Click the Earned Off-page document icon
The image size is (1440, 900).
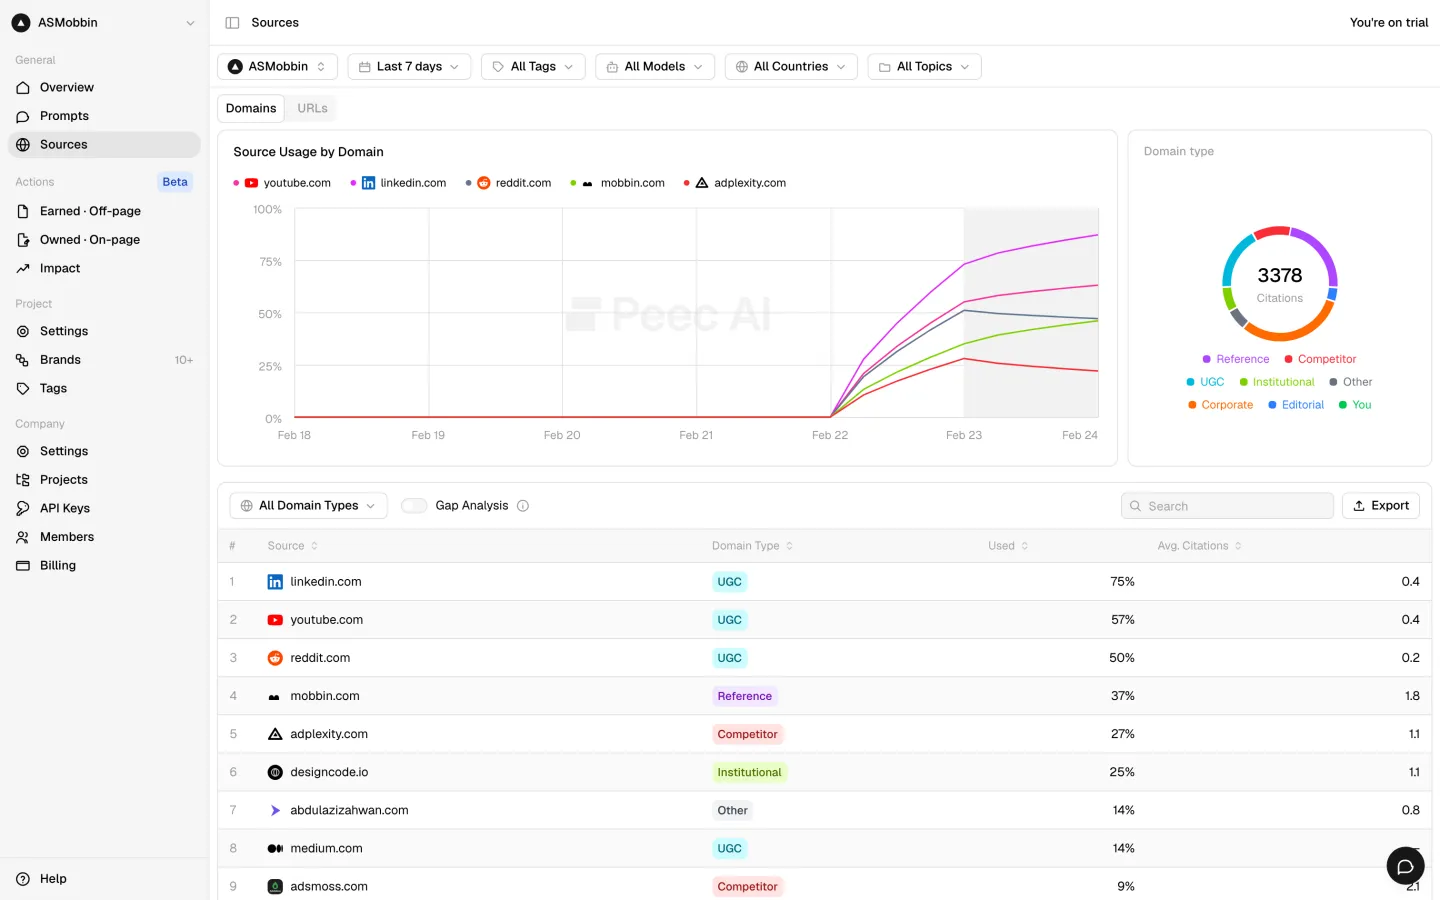coord(23,211)
